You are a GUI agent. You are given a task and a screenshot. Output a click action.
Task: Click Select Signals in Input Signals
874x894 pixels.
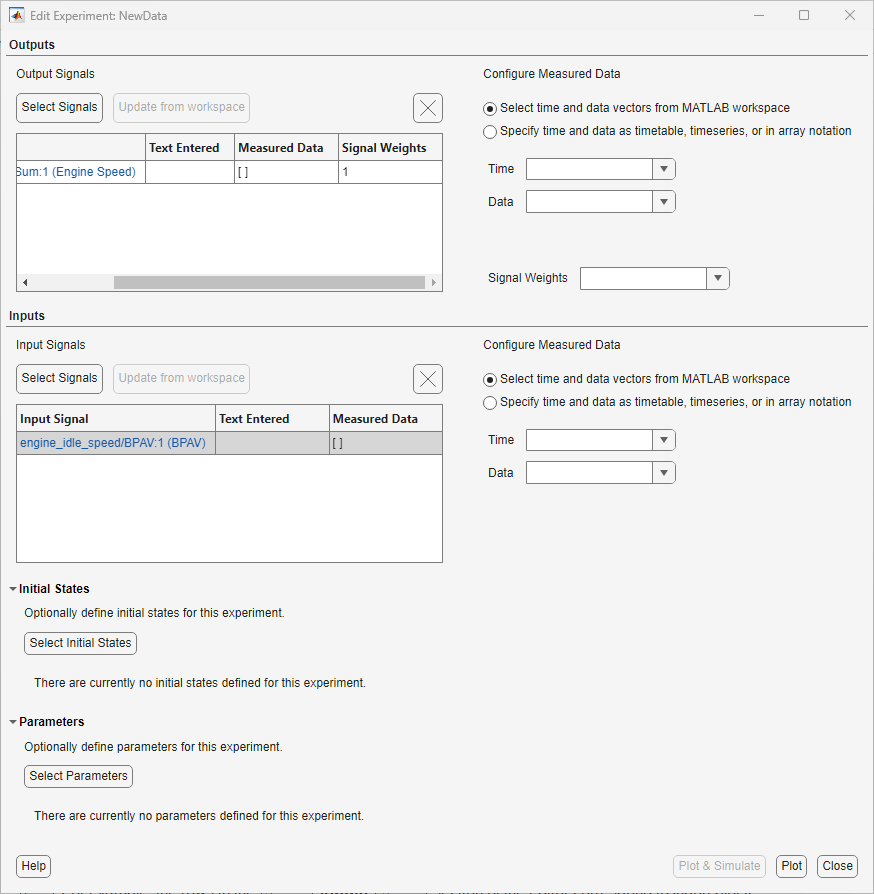click(59, 378)
